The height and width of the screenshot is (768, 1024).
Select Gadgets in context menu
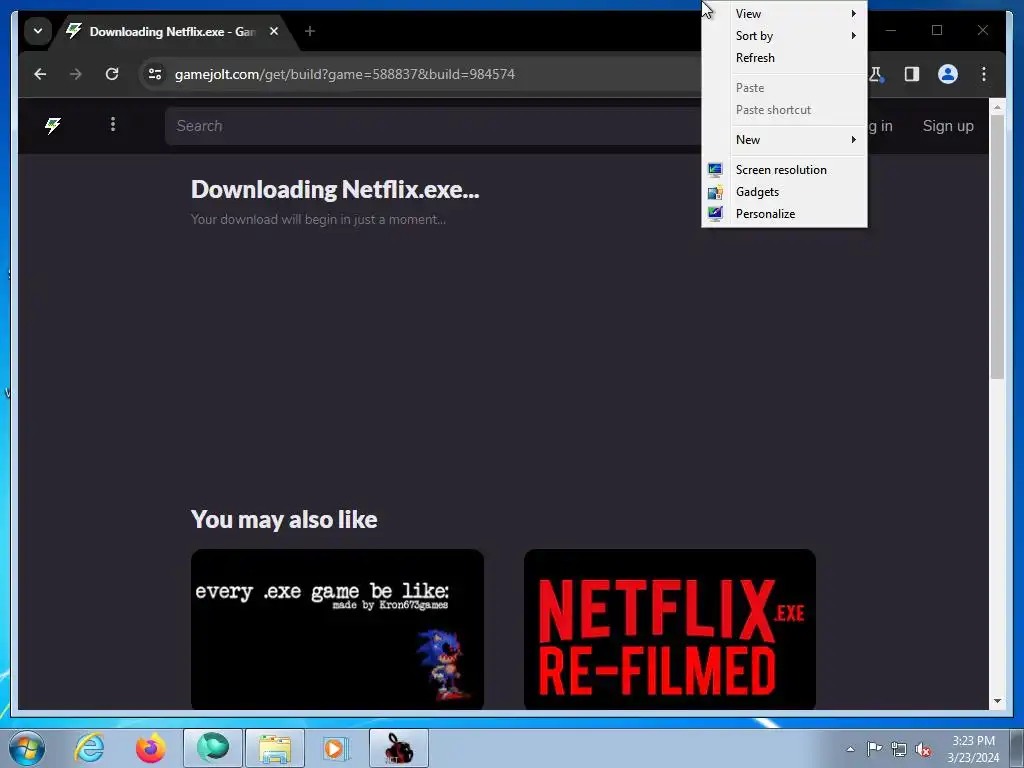[784, 192]
